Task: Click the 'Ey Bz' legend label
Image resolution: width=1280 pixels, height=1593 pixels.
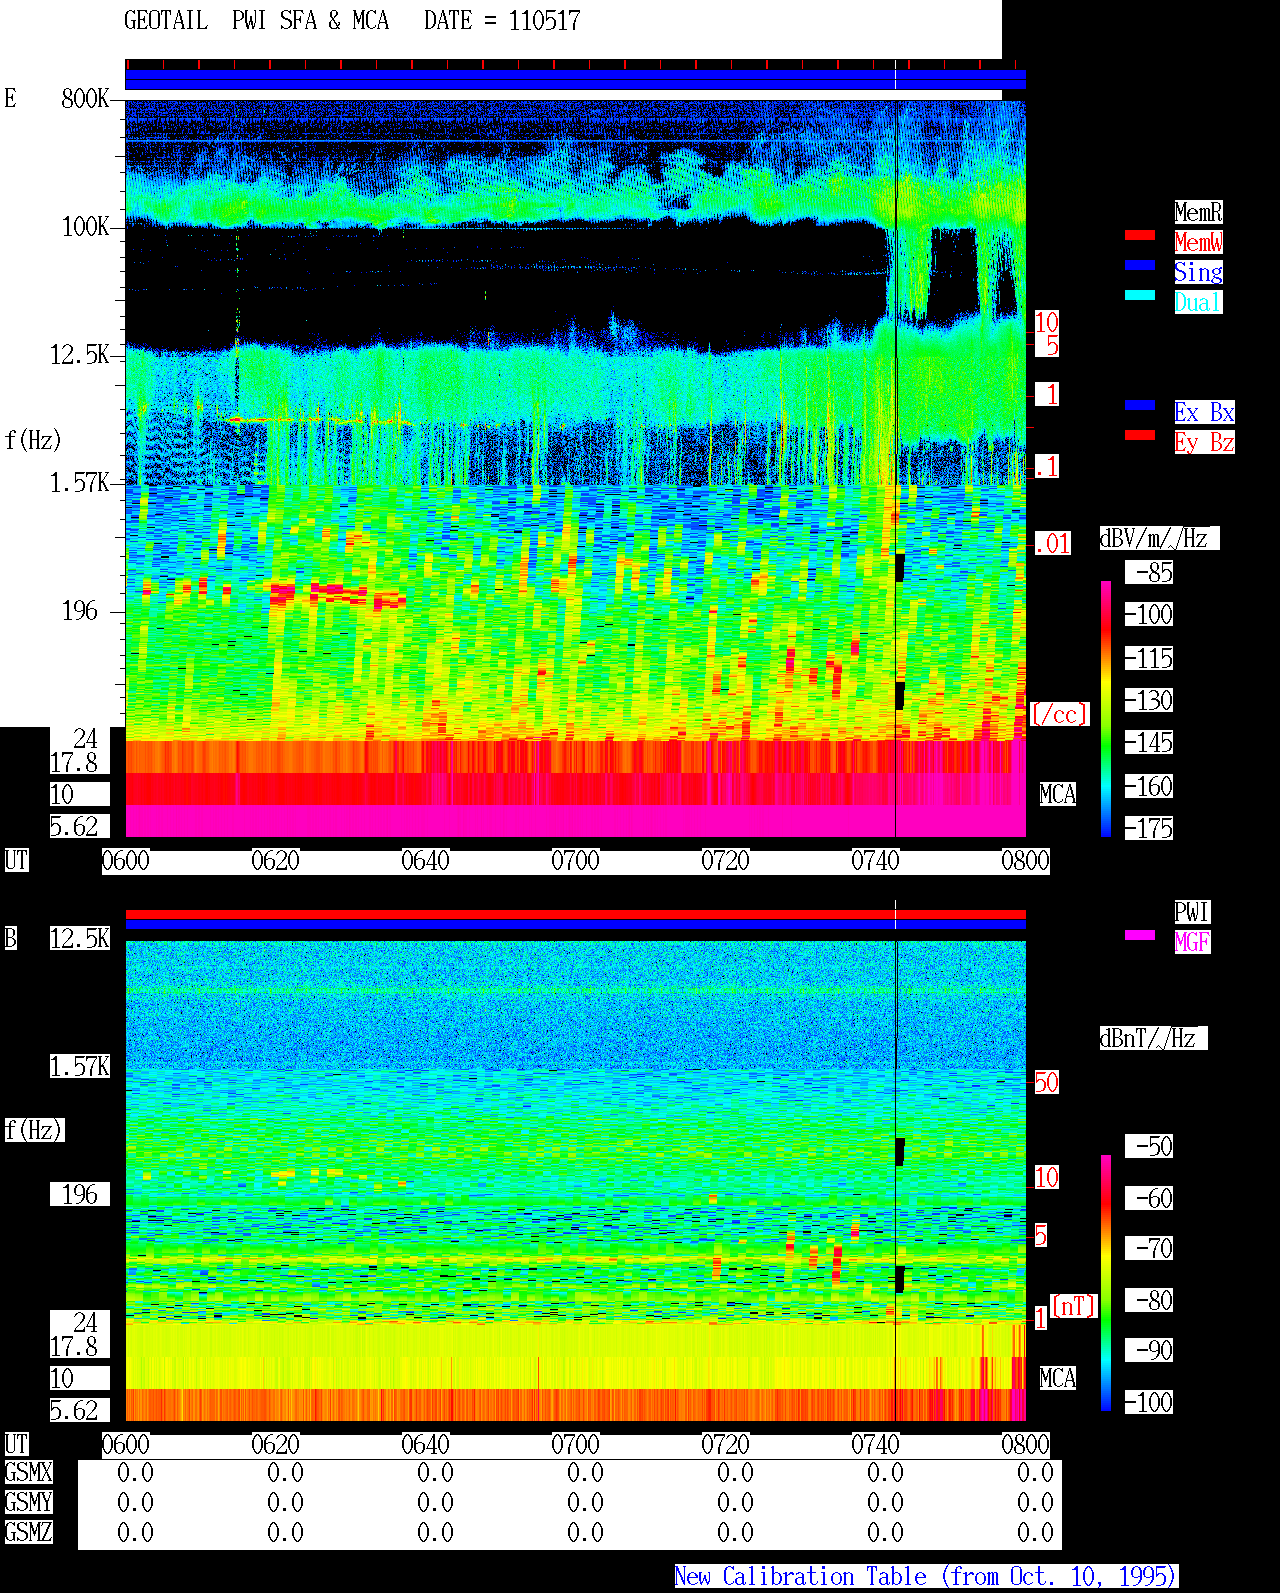Action: (1204, 442)
